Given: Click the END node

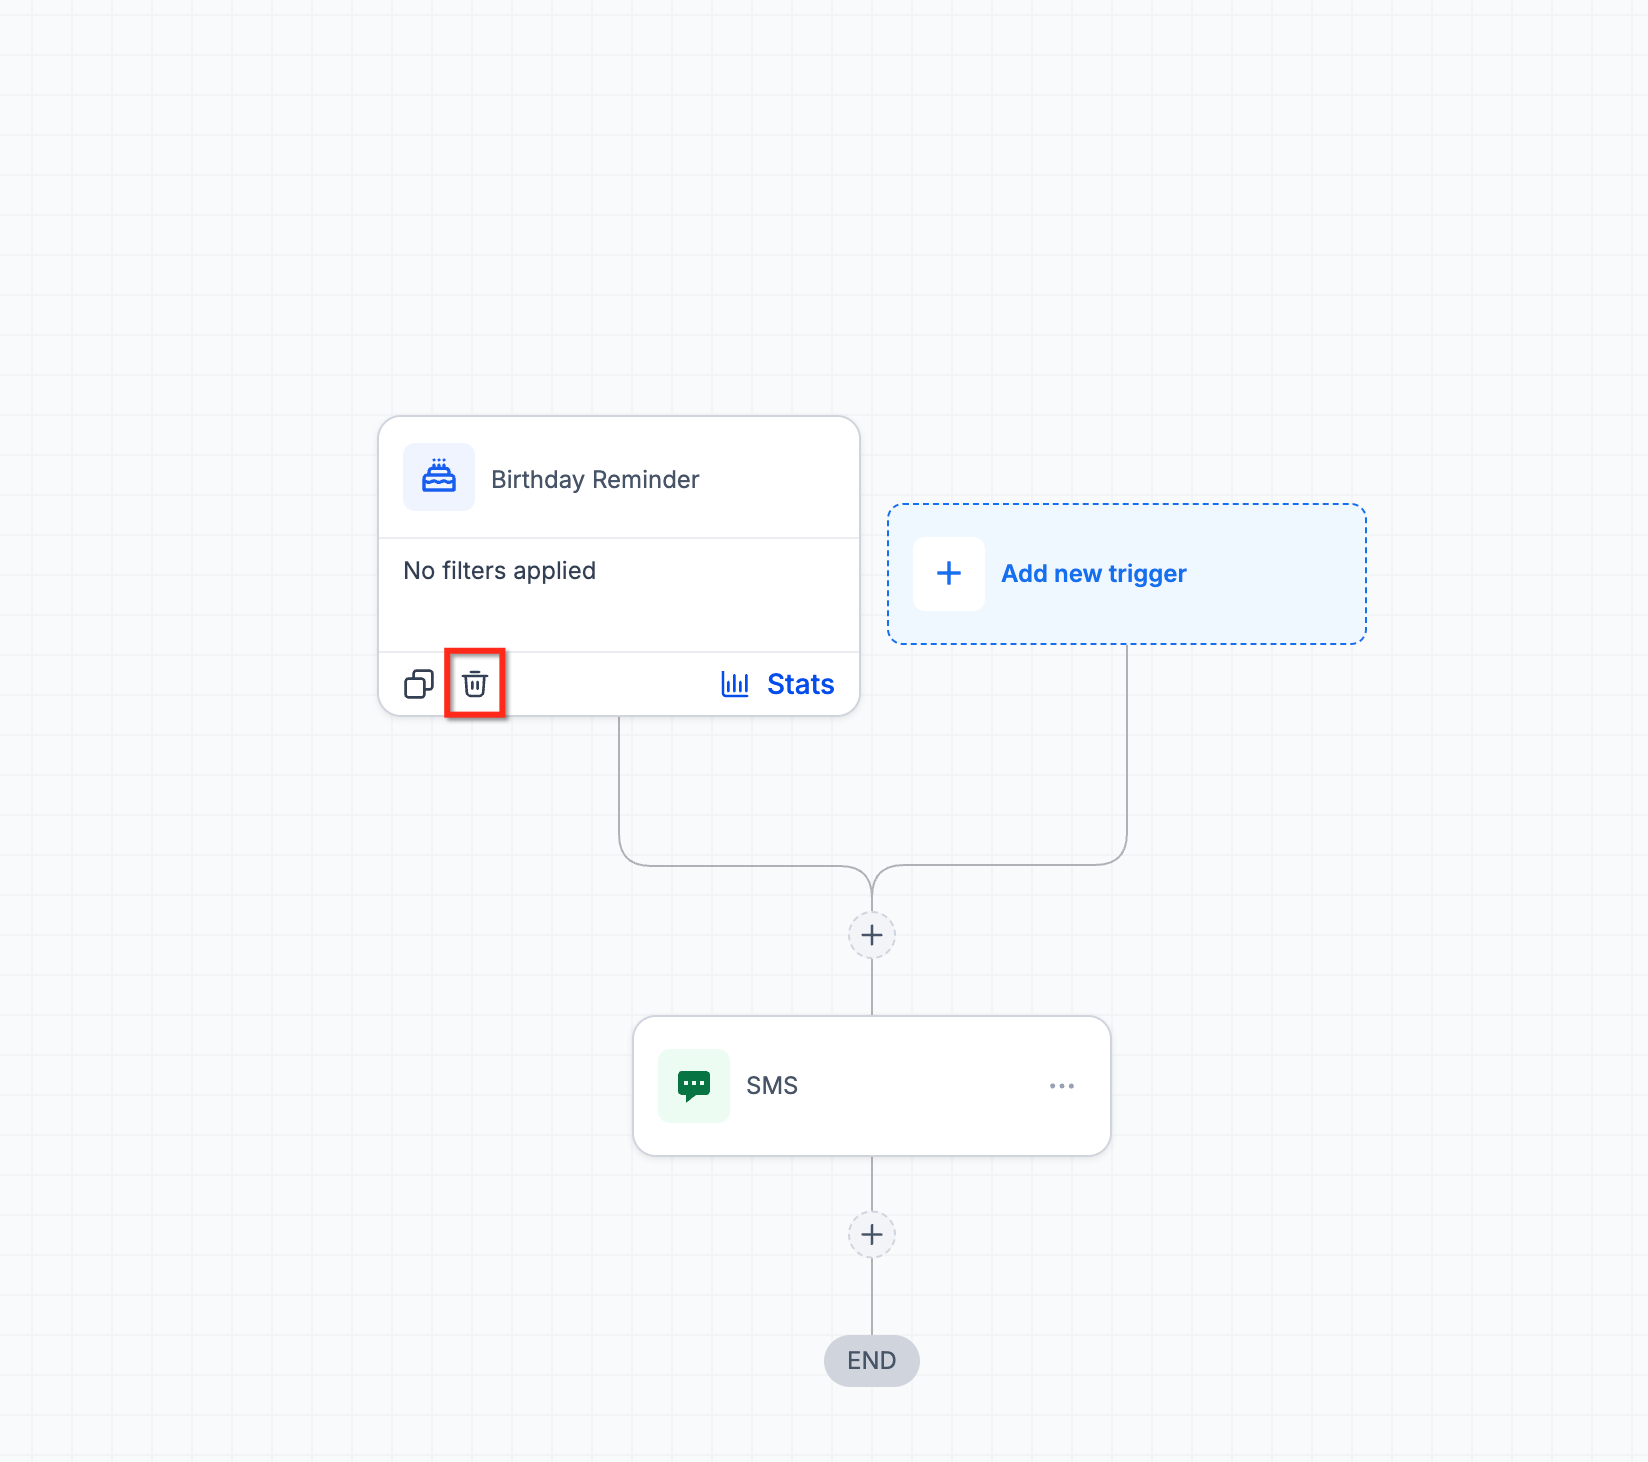Looking at the screenshot, I should 872,1361.
